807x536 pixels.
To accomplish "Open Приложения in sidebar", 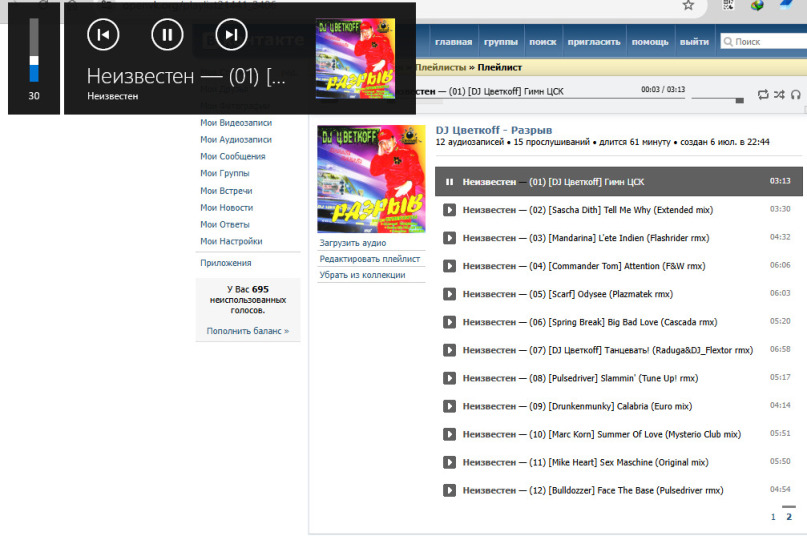I will [x=226, y=263].
